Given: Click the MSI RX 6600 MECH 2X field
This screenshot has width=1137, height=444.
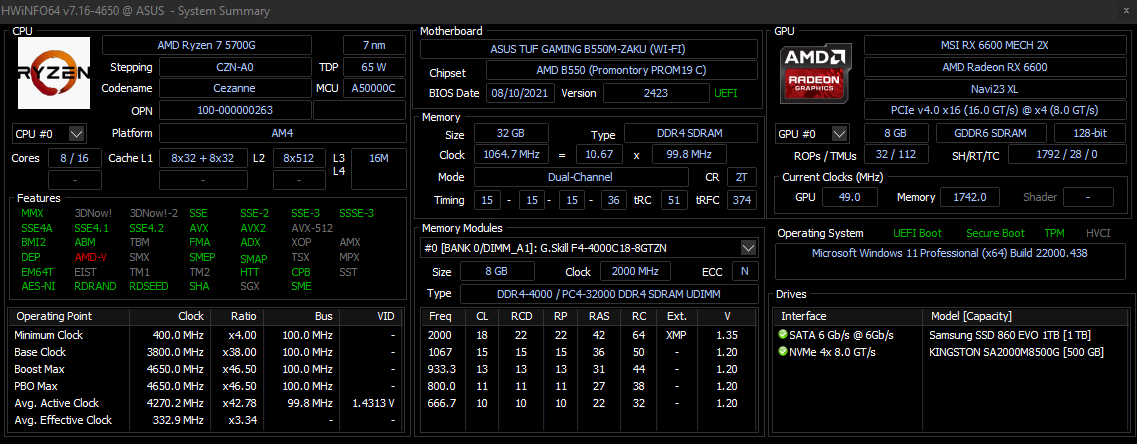Looking at the screenshot, I should point(994,45).
